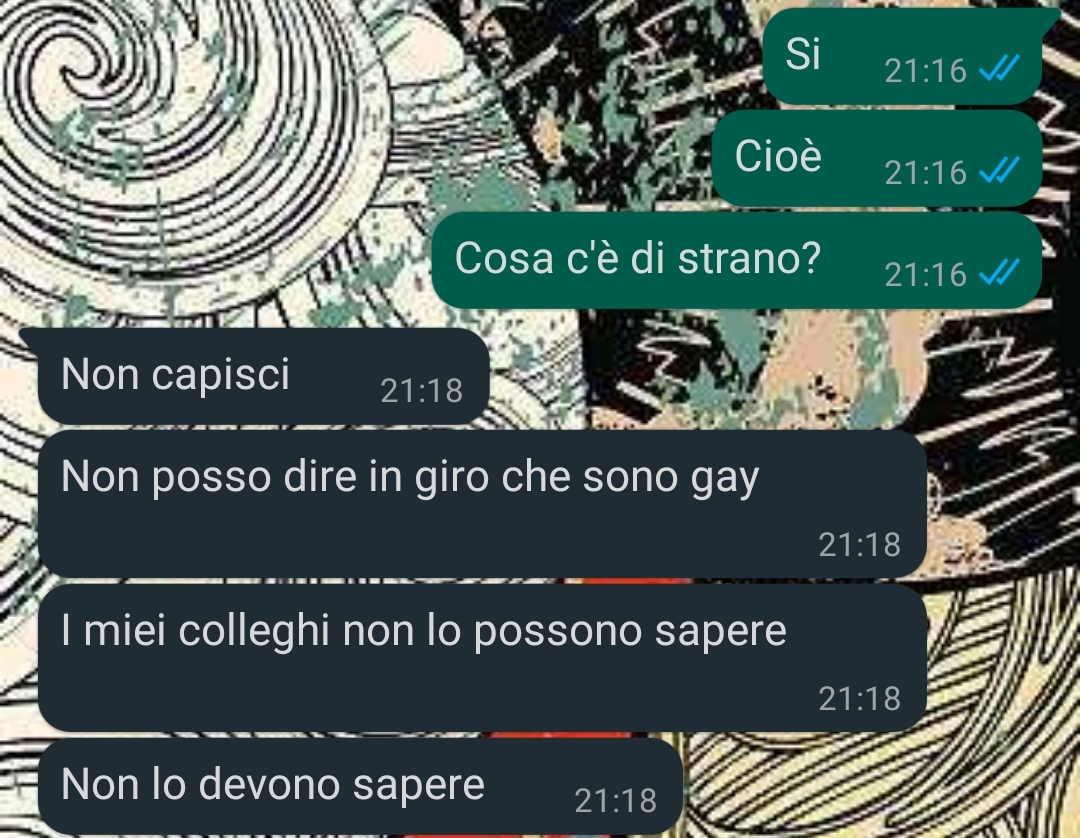Viewport: 1080px width, 838px height.
Task: Click the 21:16 time next to "Cosa c'è di strano?"
Action: point(926,275)
